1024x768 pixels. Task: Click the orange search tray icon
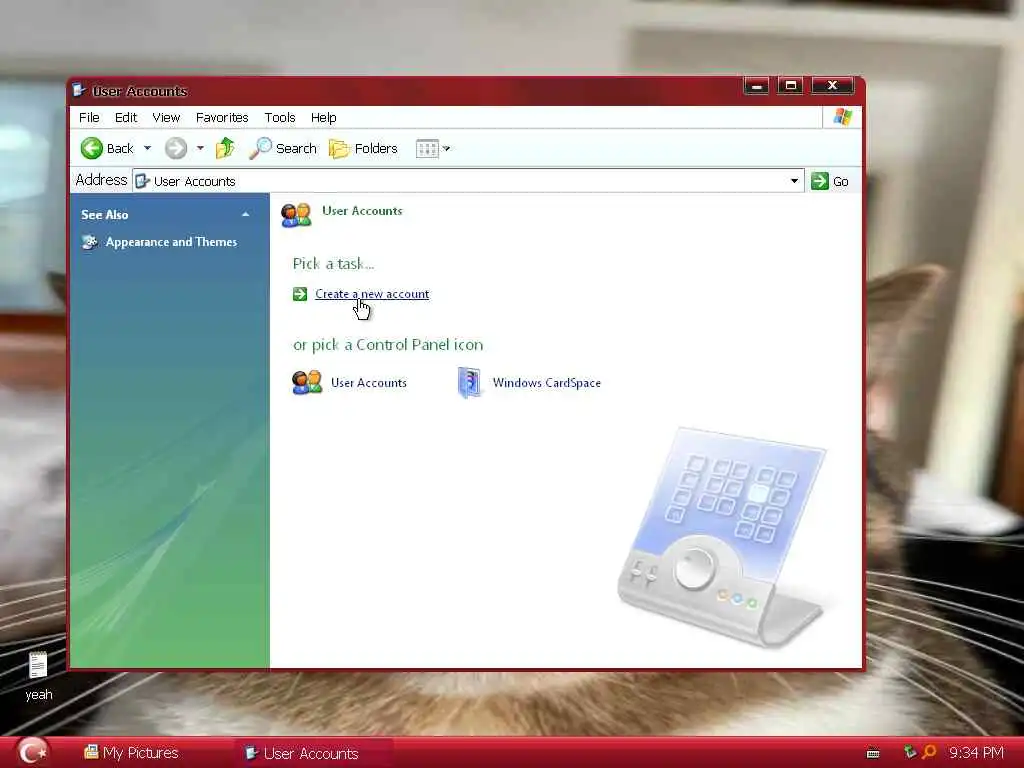tap(929, 752)
